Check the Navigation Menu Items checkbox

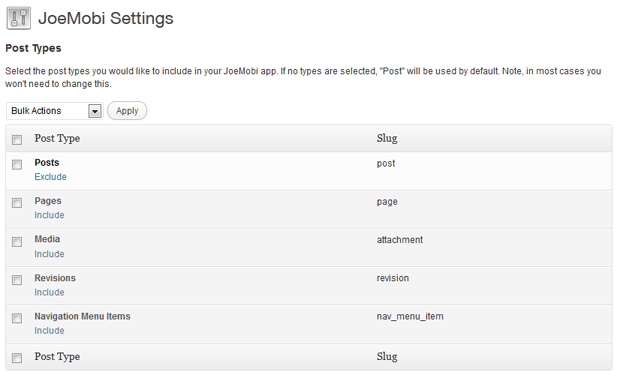[17, 318]
